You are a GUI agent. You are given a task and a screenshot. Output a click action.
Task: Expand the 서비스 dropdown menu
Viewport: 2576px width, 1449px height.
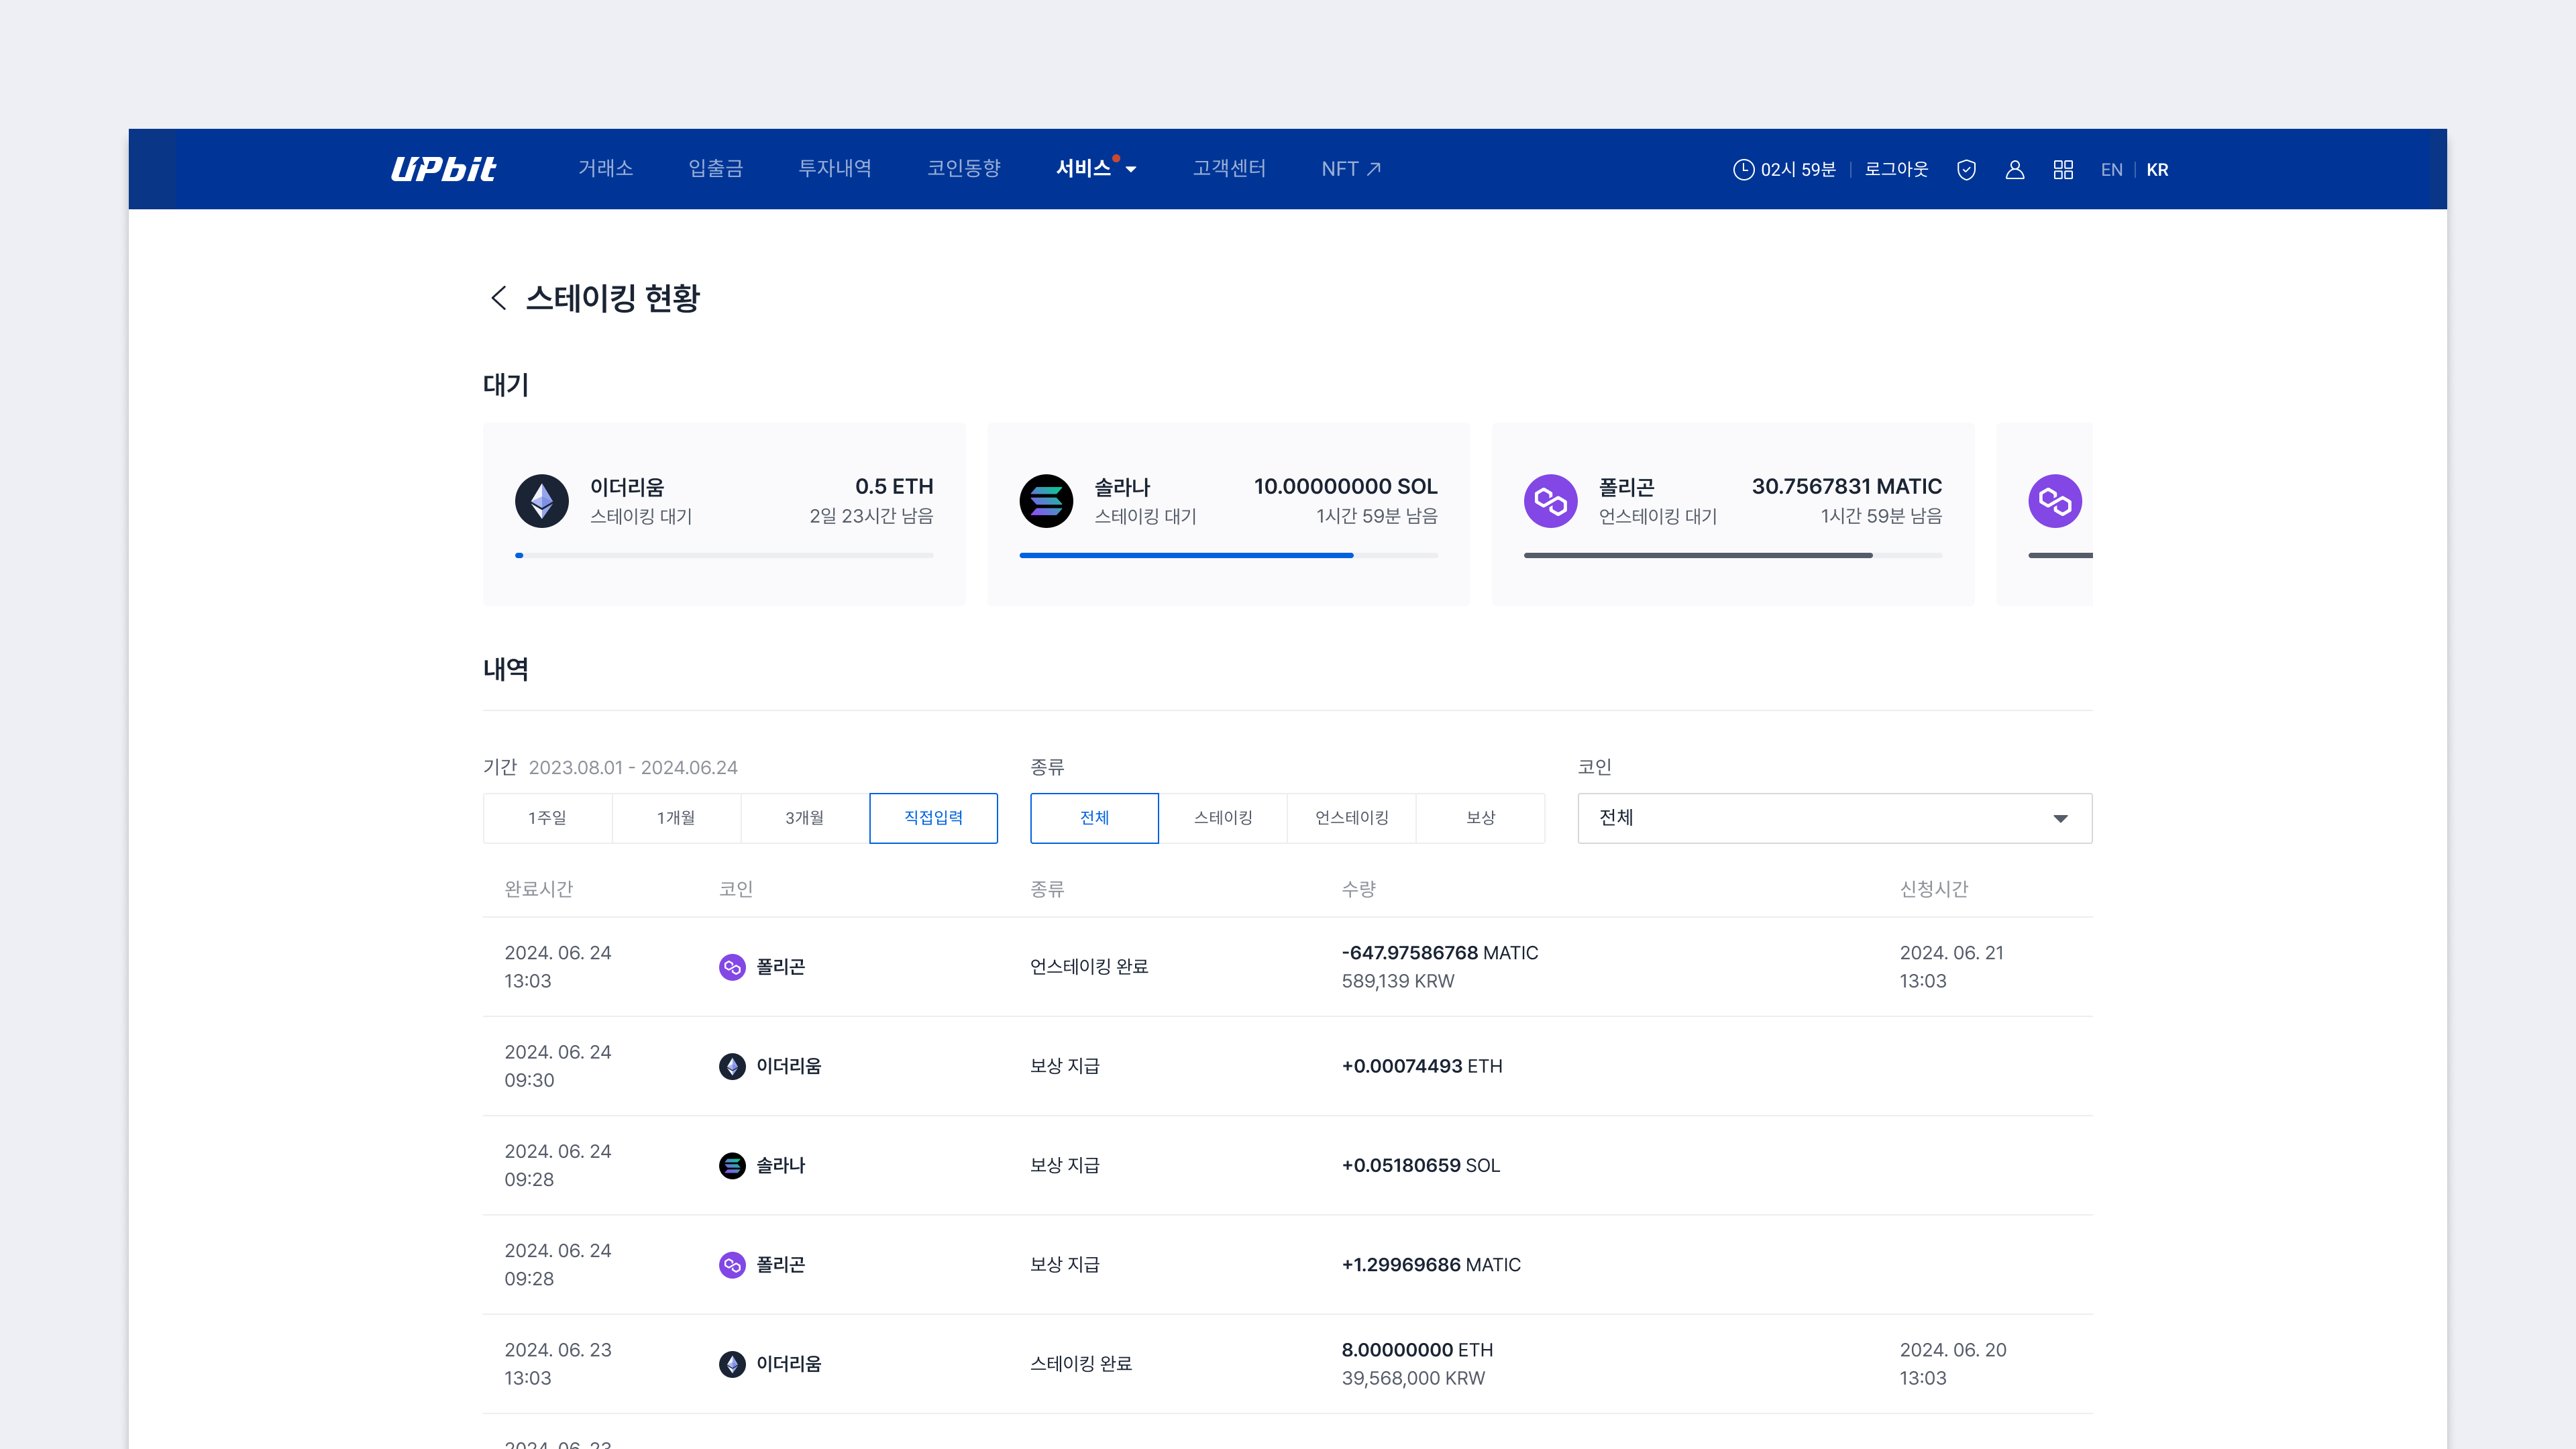[1096, 169]
